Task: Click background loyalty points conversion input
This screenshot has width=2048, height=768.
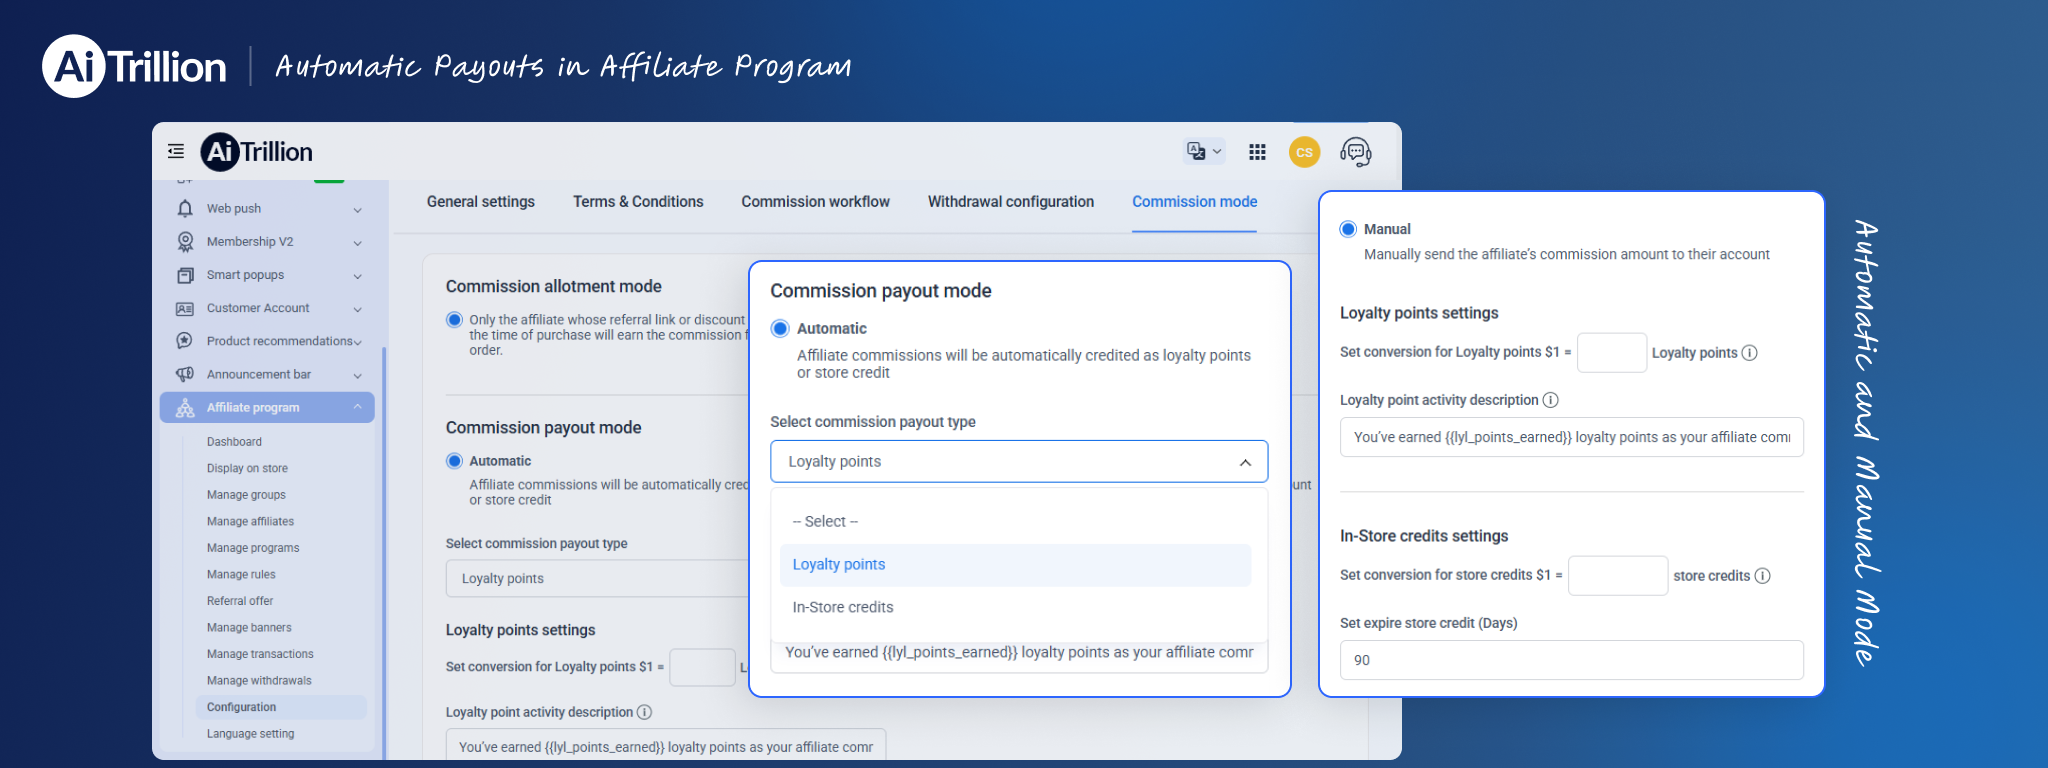Action: pos(702,667)
